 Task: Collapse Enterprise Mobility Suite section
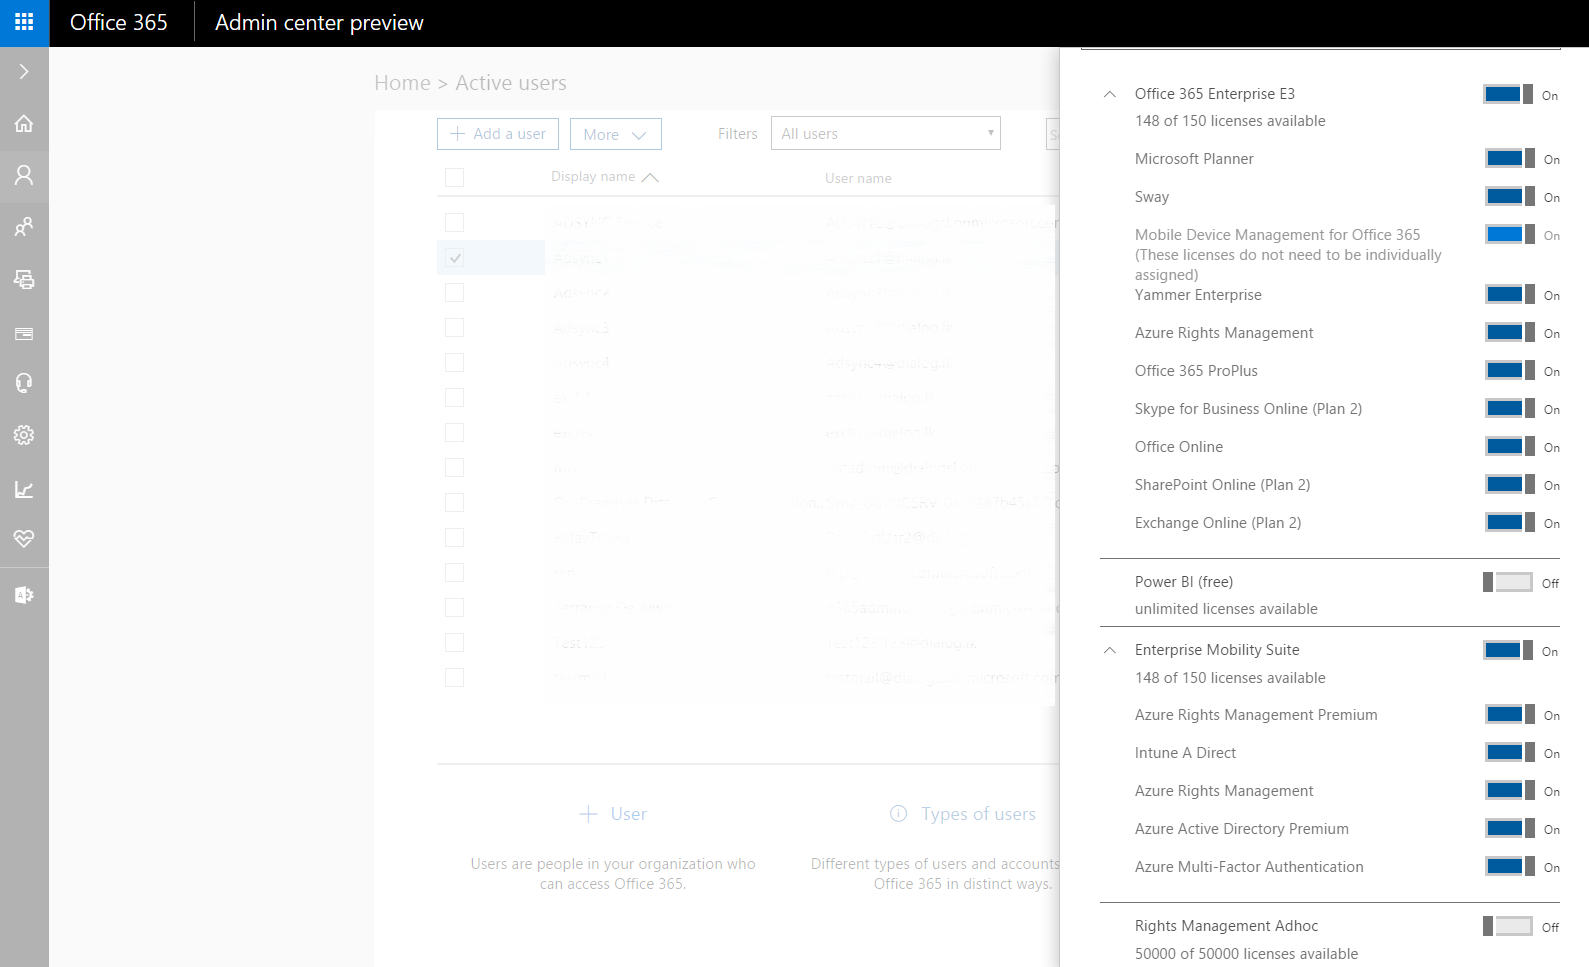point(1109,650)
